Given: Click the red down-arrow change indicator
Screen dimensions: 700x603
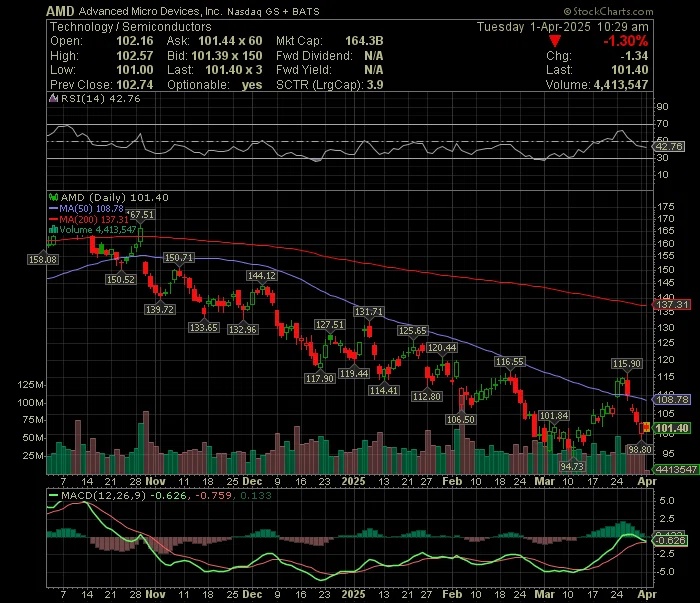Looking at the screenshot, I should (x=555, y=41).
